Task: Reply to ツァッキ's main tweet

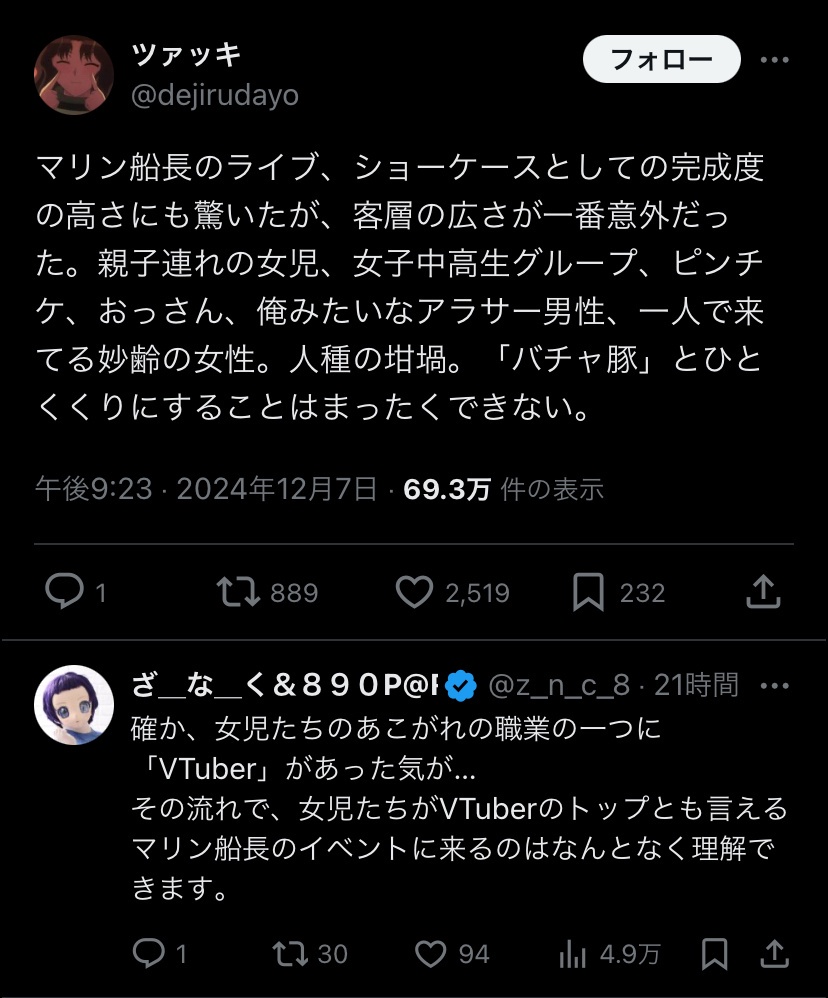Action: click(x=65, y=593)
